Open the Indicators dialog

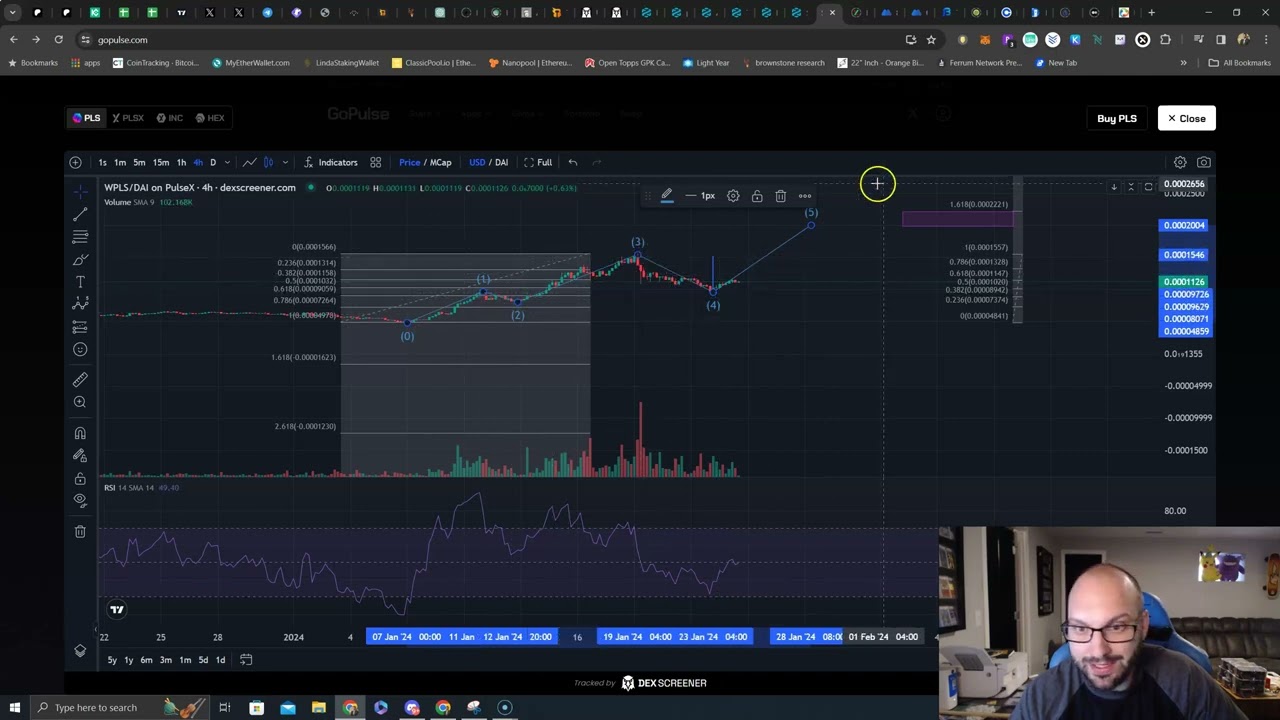click(x=330, y=162)
